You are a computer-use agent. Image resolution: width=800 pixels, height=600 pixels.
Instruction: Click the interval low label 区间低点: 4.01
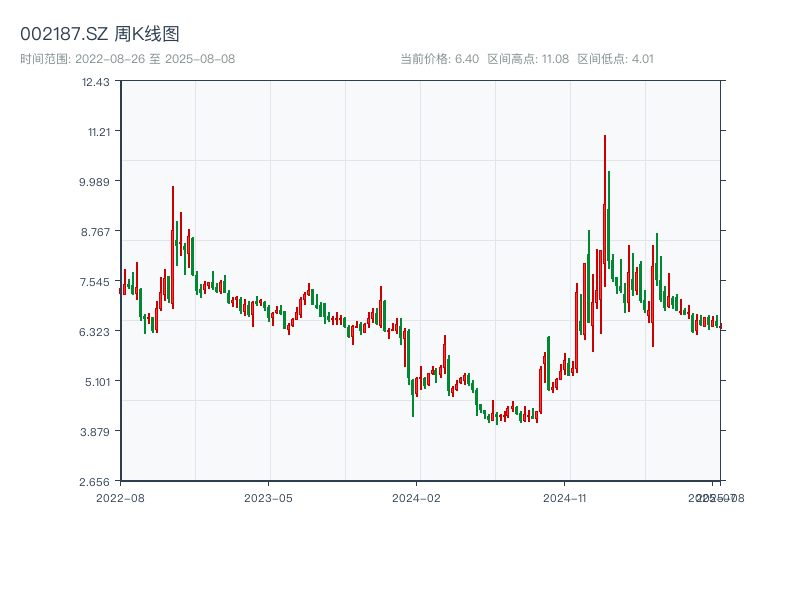pyautogui.click(x=615, y=59)
